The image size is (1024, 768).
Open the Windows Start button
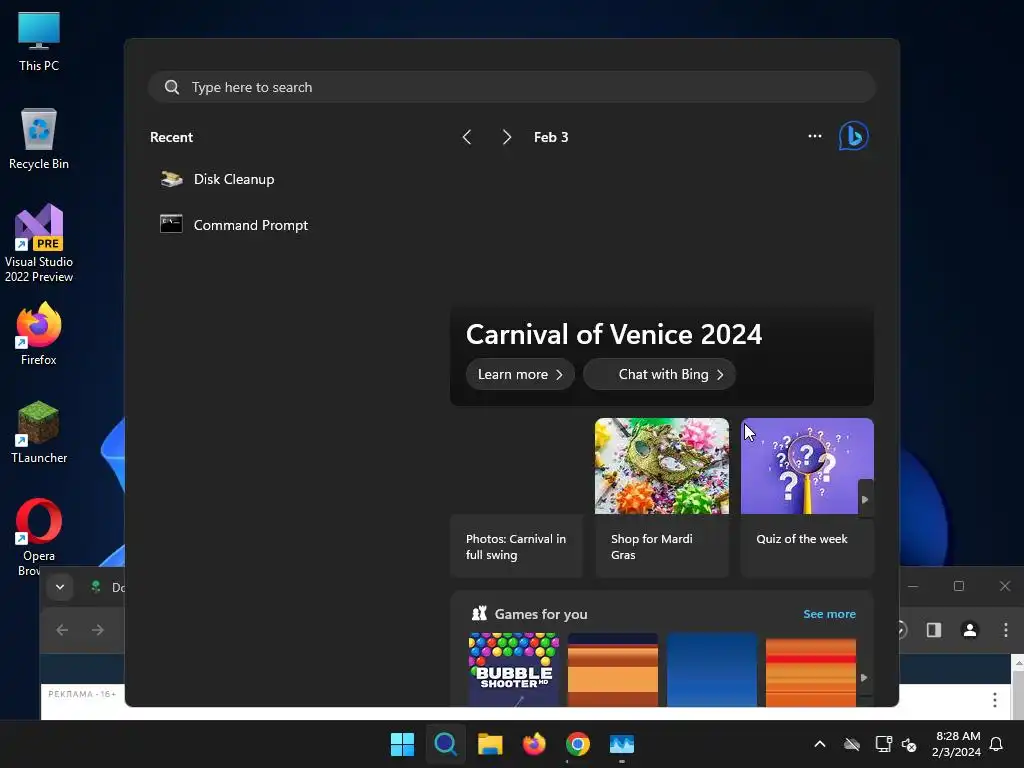[x=402, y=744]
